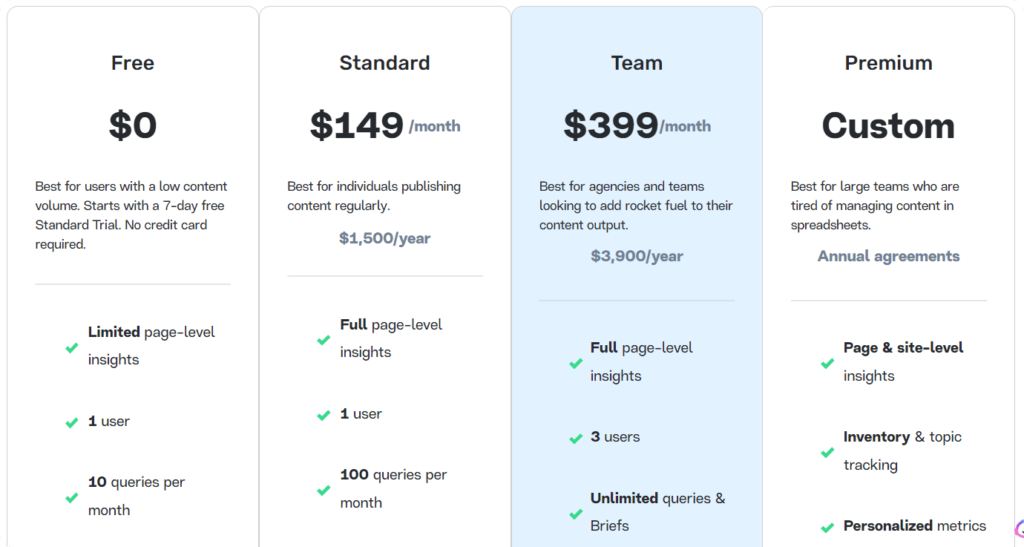Click the $3,900/year annual price
1024x547 pixels.
click(x=637, y=256)
